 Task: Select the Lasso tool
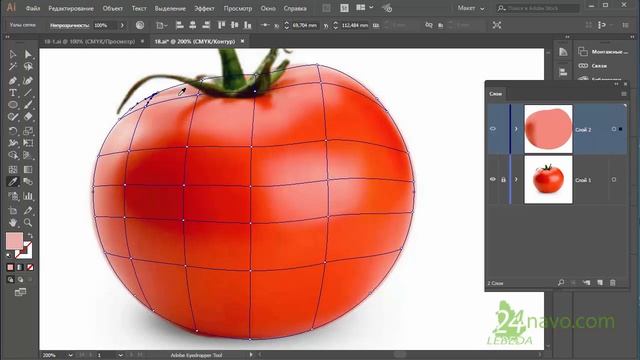(x=28, y=67)
